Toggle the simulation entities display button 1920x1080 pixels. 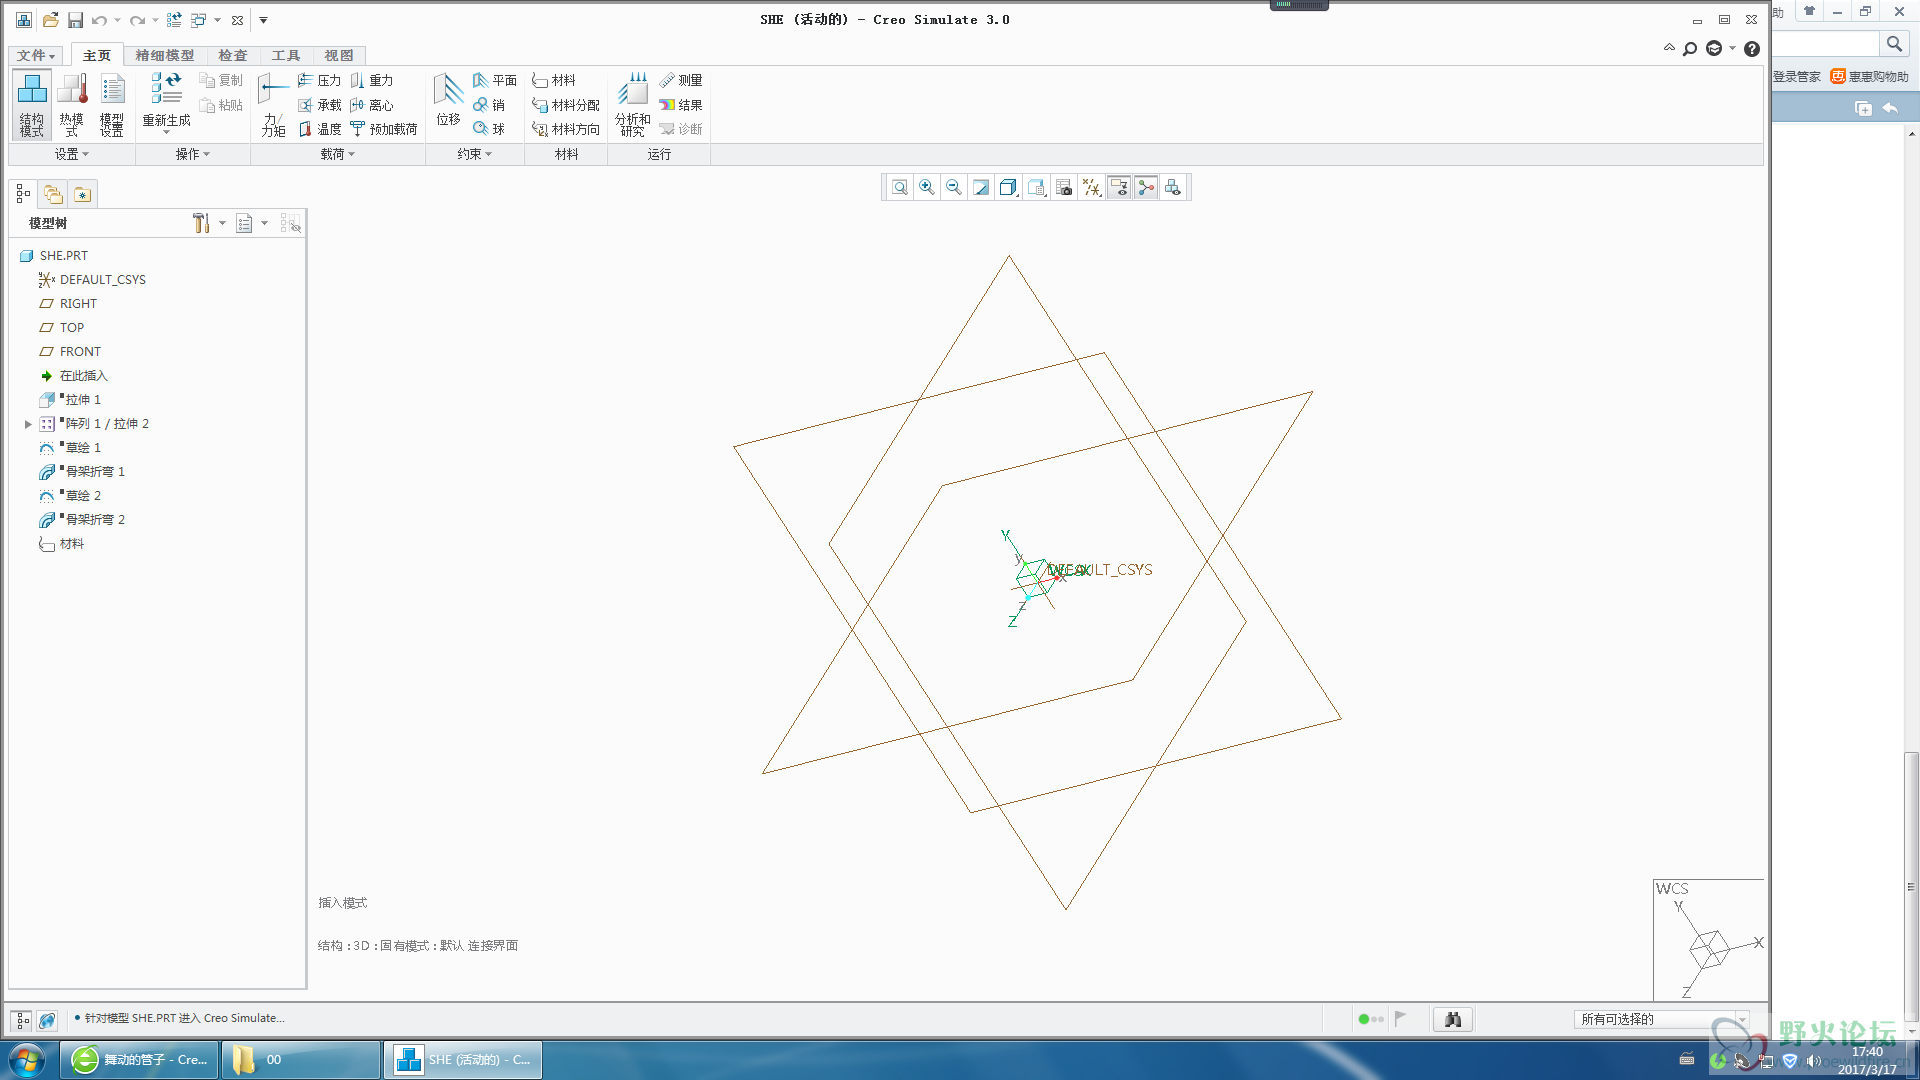[1146, 187]
